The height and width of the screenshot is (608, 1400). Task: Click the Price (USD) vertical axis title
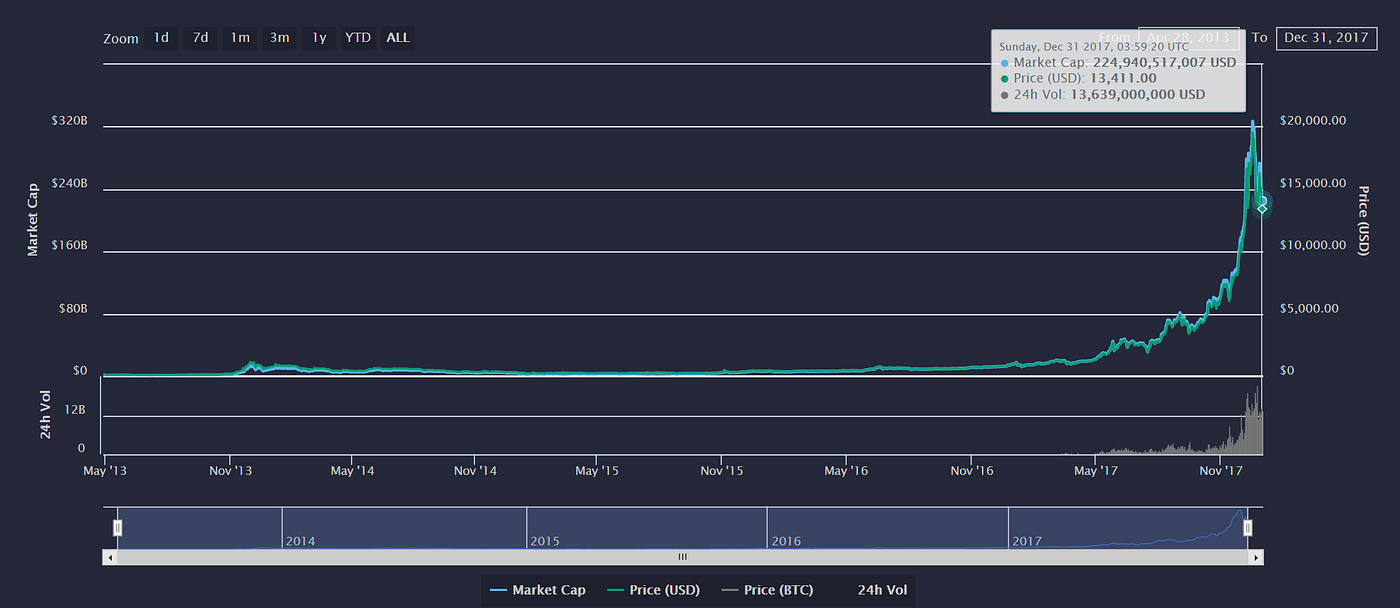click(1362, 219)
